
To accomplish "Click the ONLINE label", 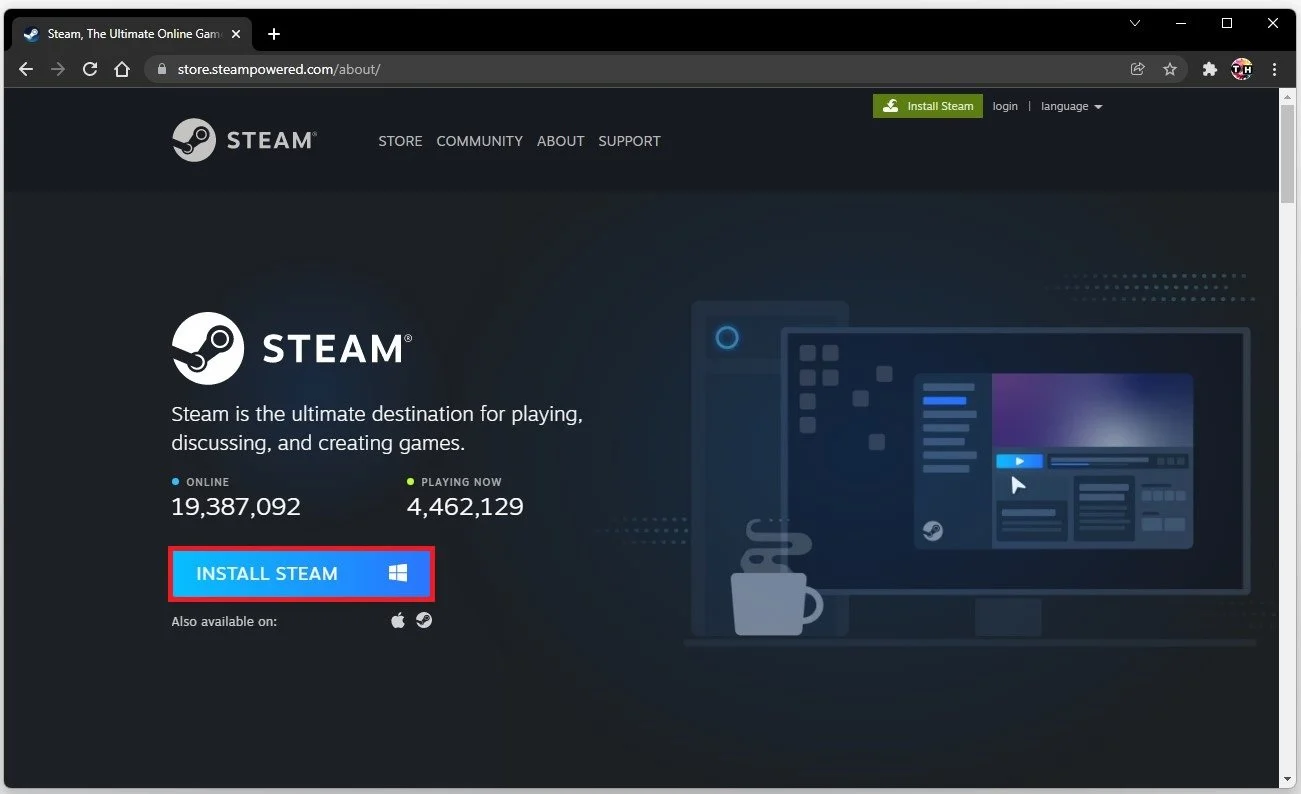I will coord(207,482).
